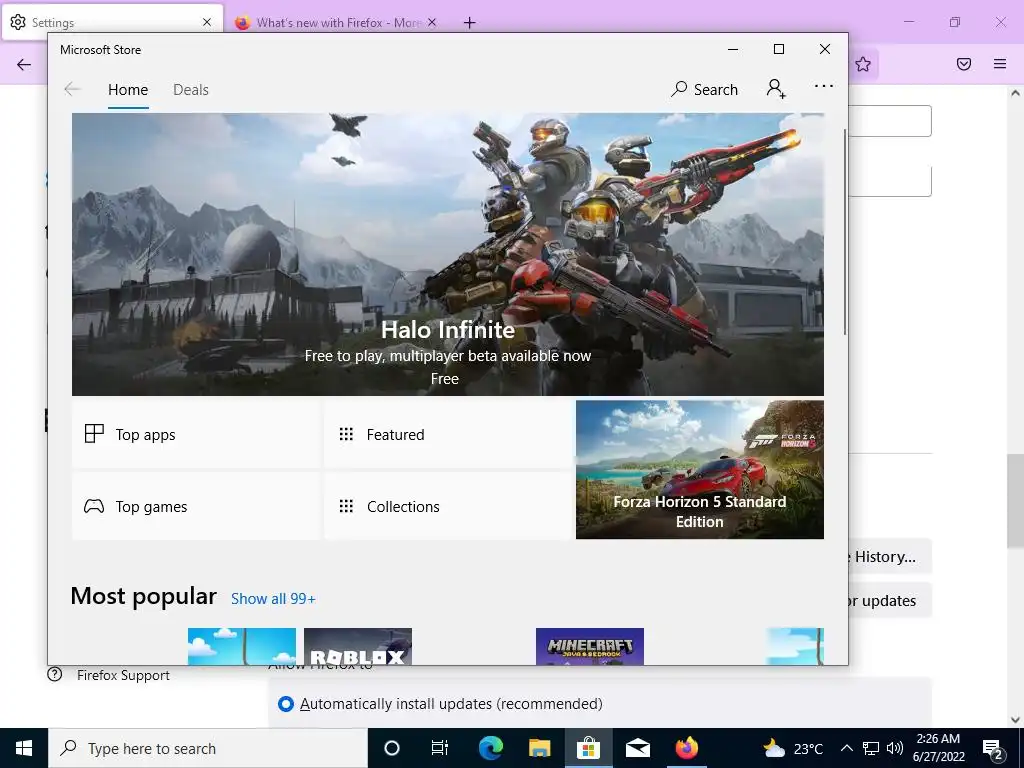Launch Microsoft Edge from taskbar
Viewport: 1024px width, 768px height.
[x=490, y=748]
